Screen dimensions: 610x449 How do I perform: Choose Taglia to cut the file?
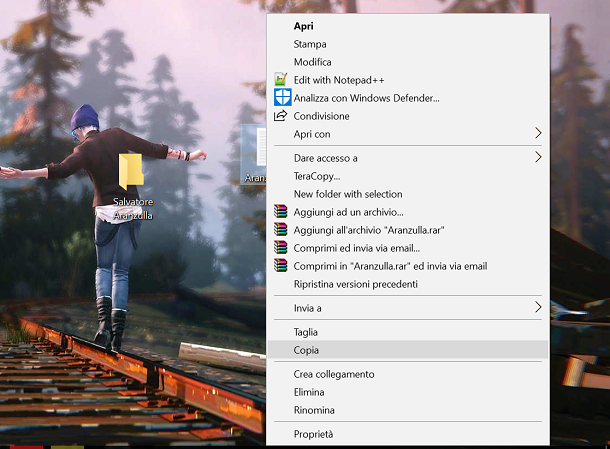tap(408, 332)
